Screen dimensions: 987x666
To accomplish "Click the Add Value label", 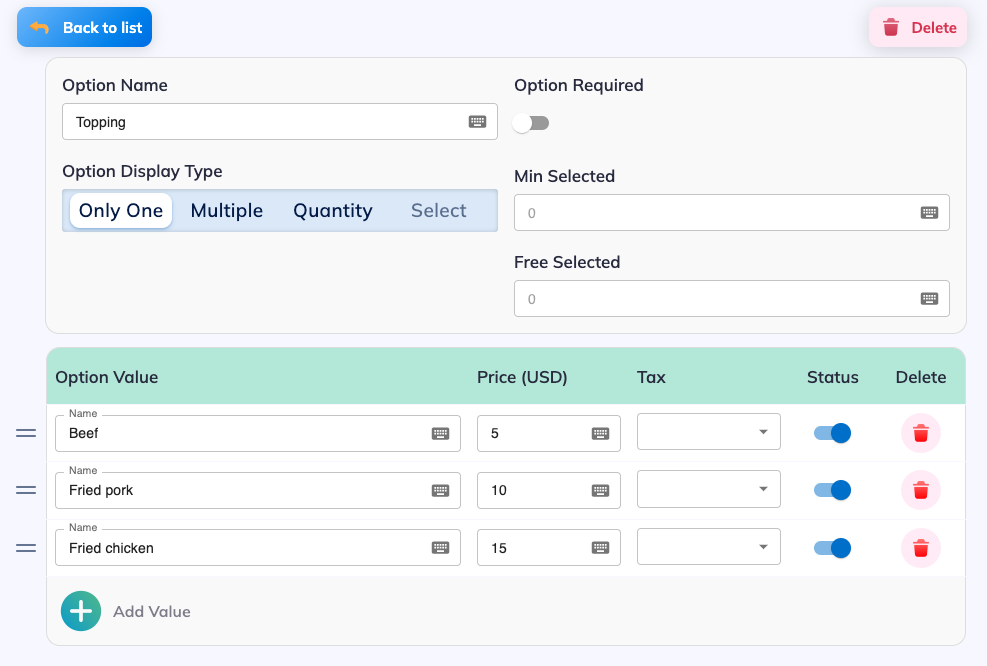I will click(152, 611).
